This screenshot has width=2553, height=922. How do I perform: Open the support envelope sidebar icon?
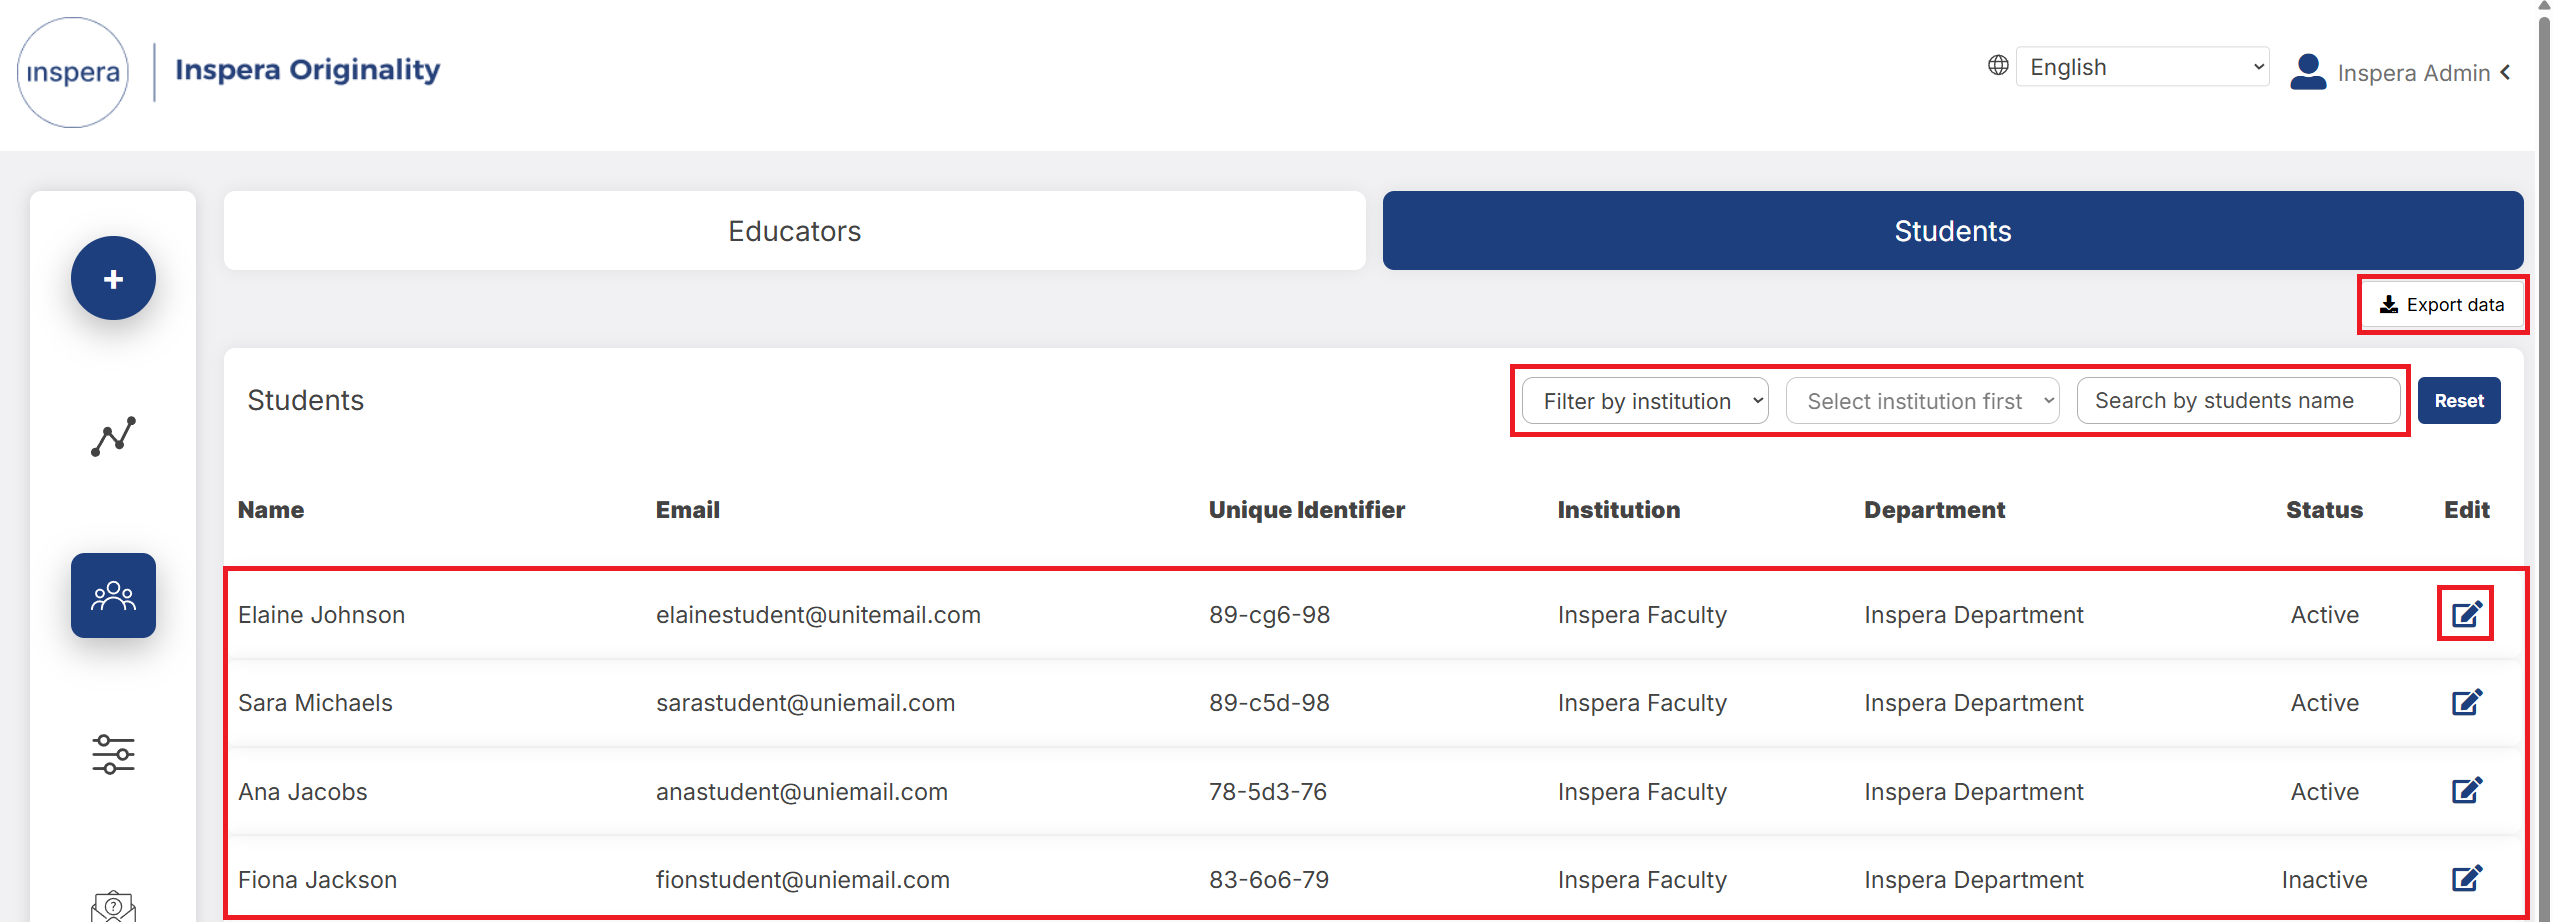pyautogui.click(x=113, y=905)
